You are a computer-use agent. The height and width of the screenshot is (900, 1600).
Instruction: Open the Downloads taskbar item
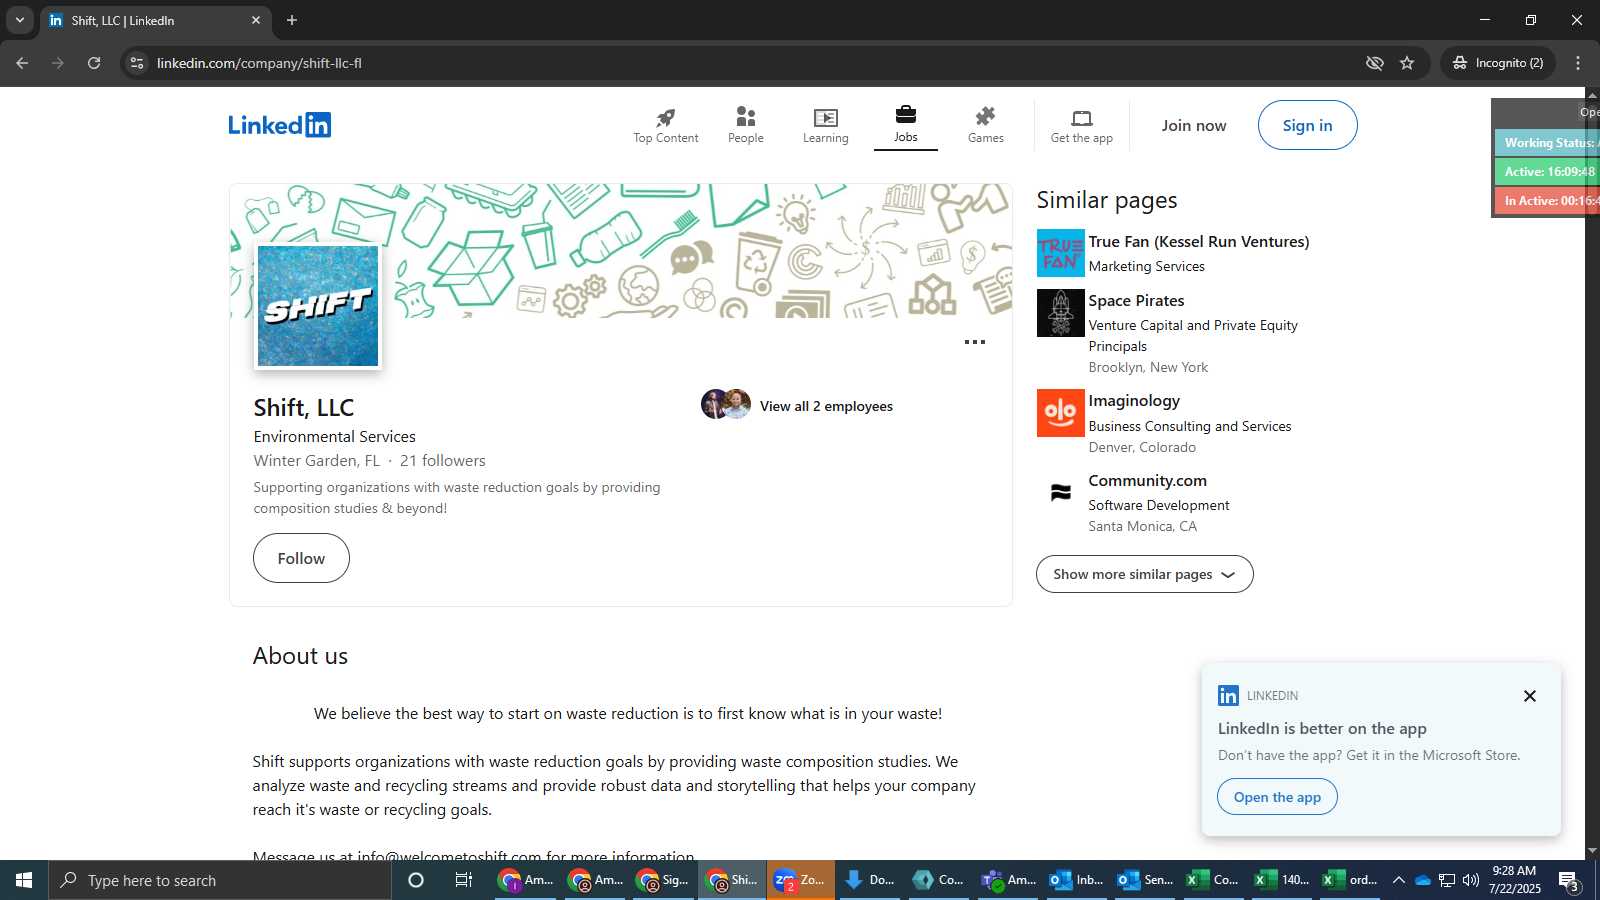click(870, 880)
